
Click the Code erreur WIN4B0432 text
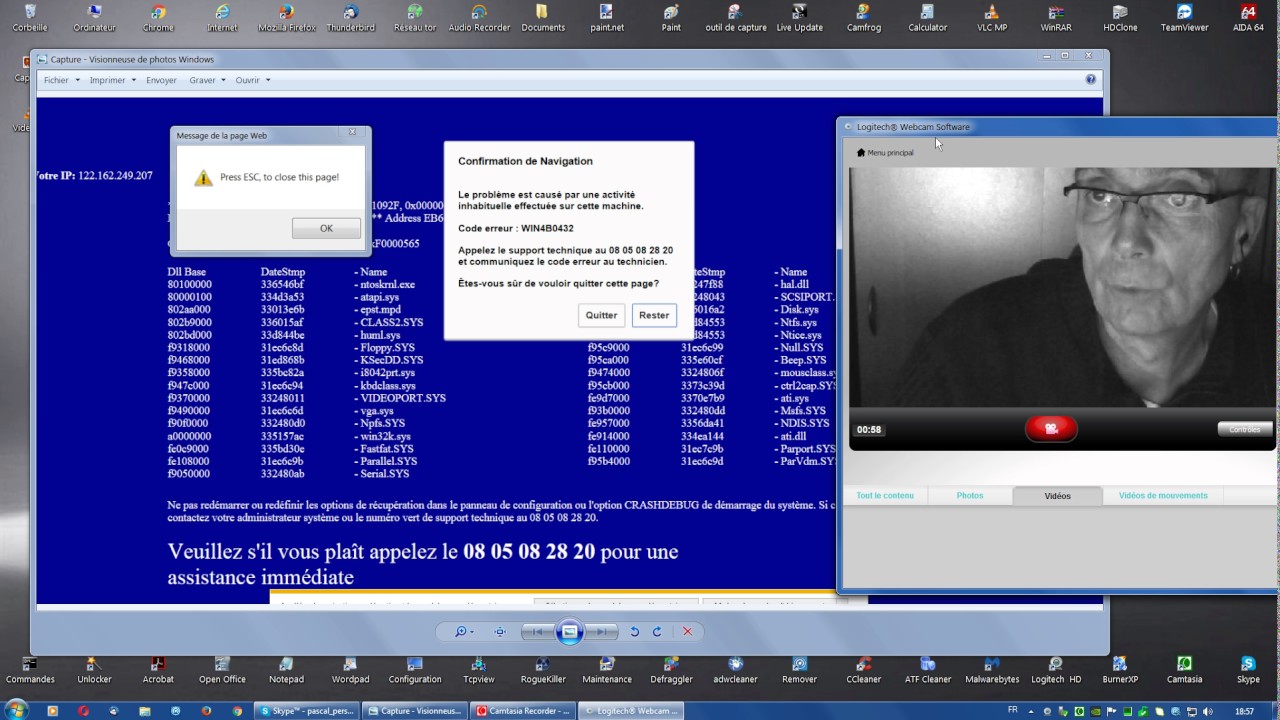click(x=516, y=228)
